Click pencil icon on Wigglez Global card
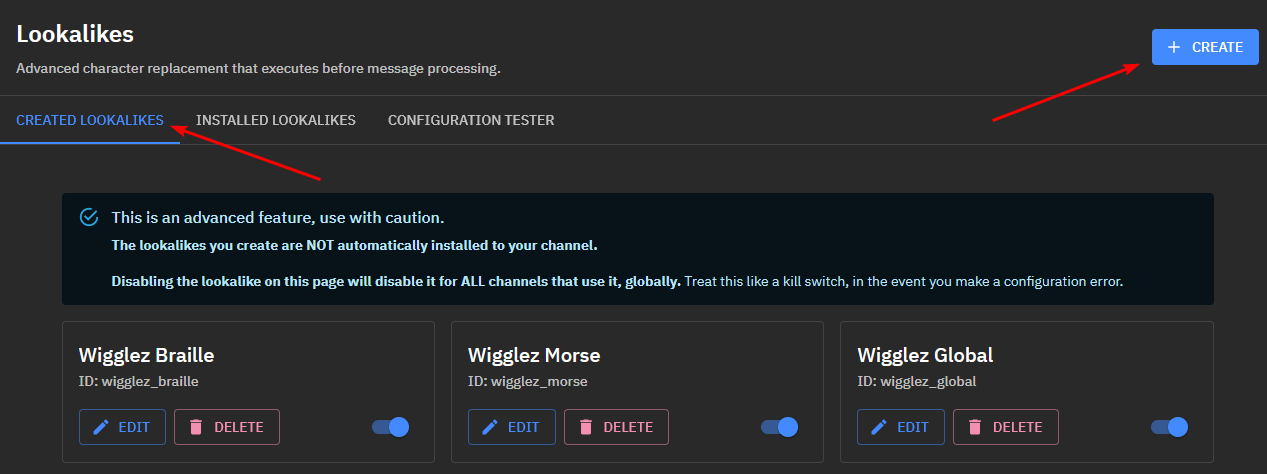 (879, 427)
